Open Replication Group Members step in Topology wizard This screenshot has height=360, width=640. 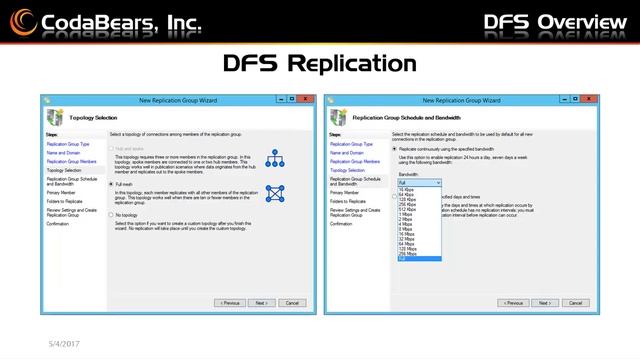(71, 161)
